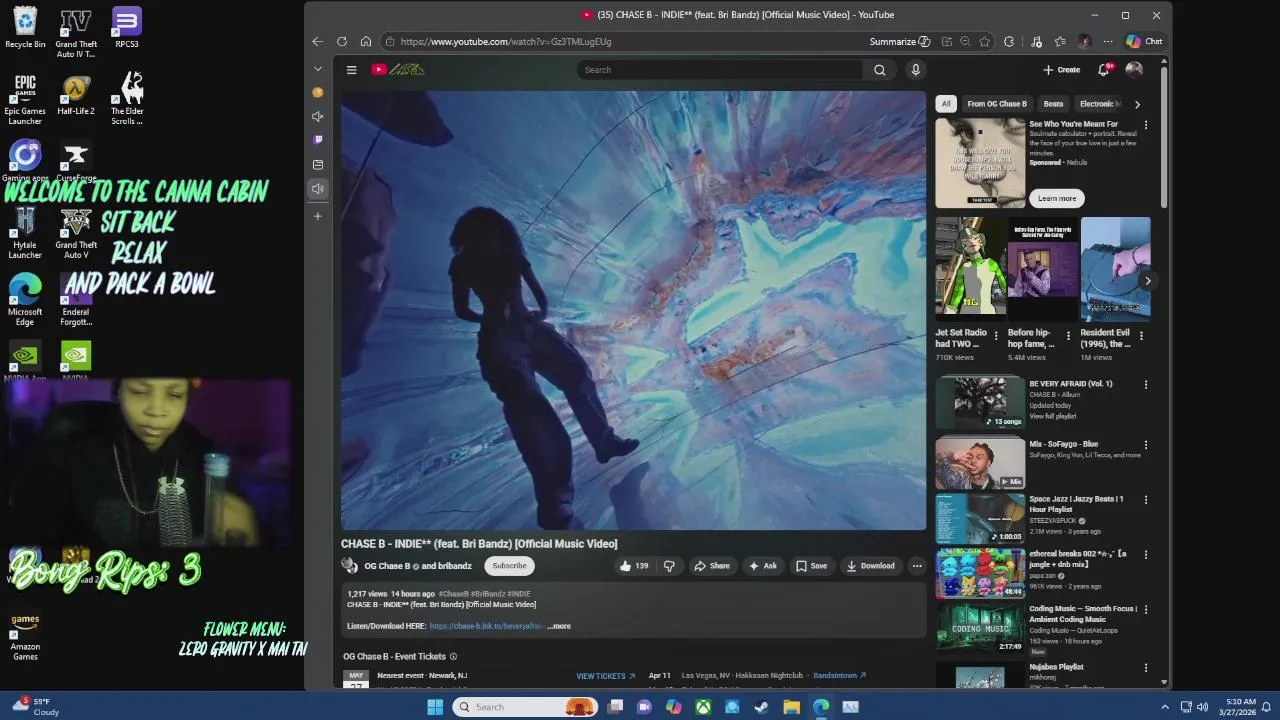The height and width of the screenshot is (720, 1280).
Task: Click the browser address bar URL
Action: 505,42
